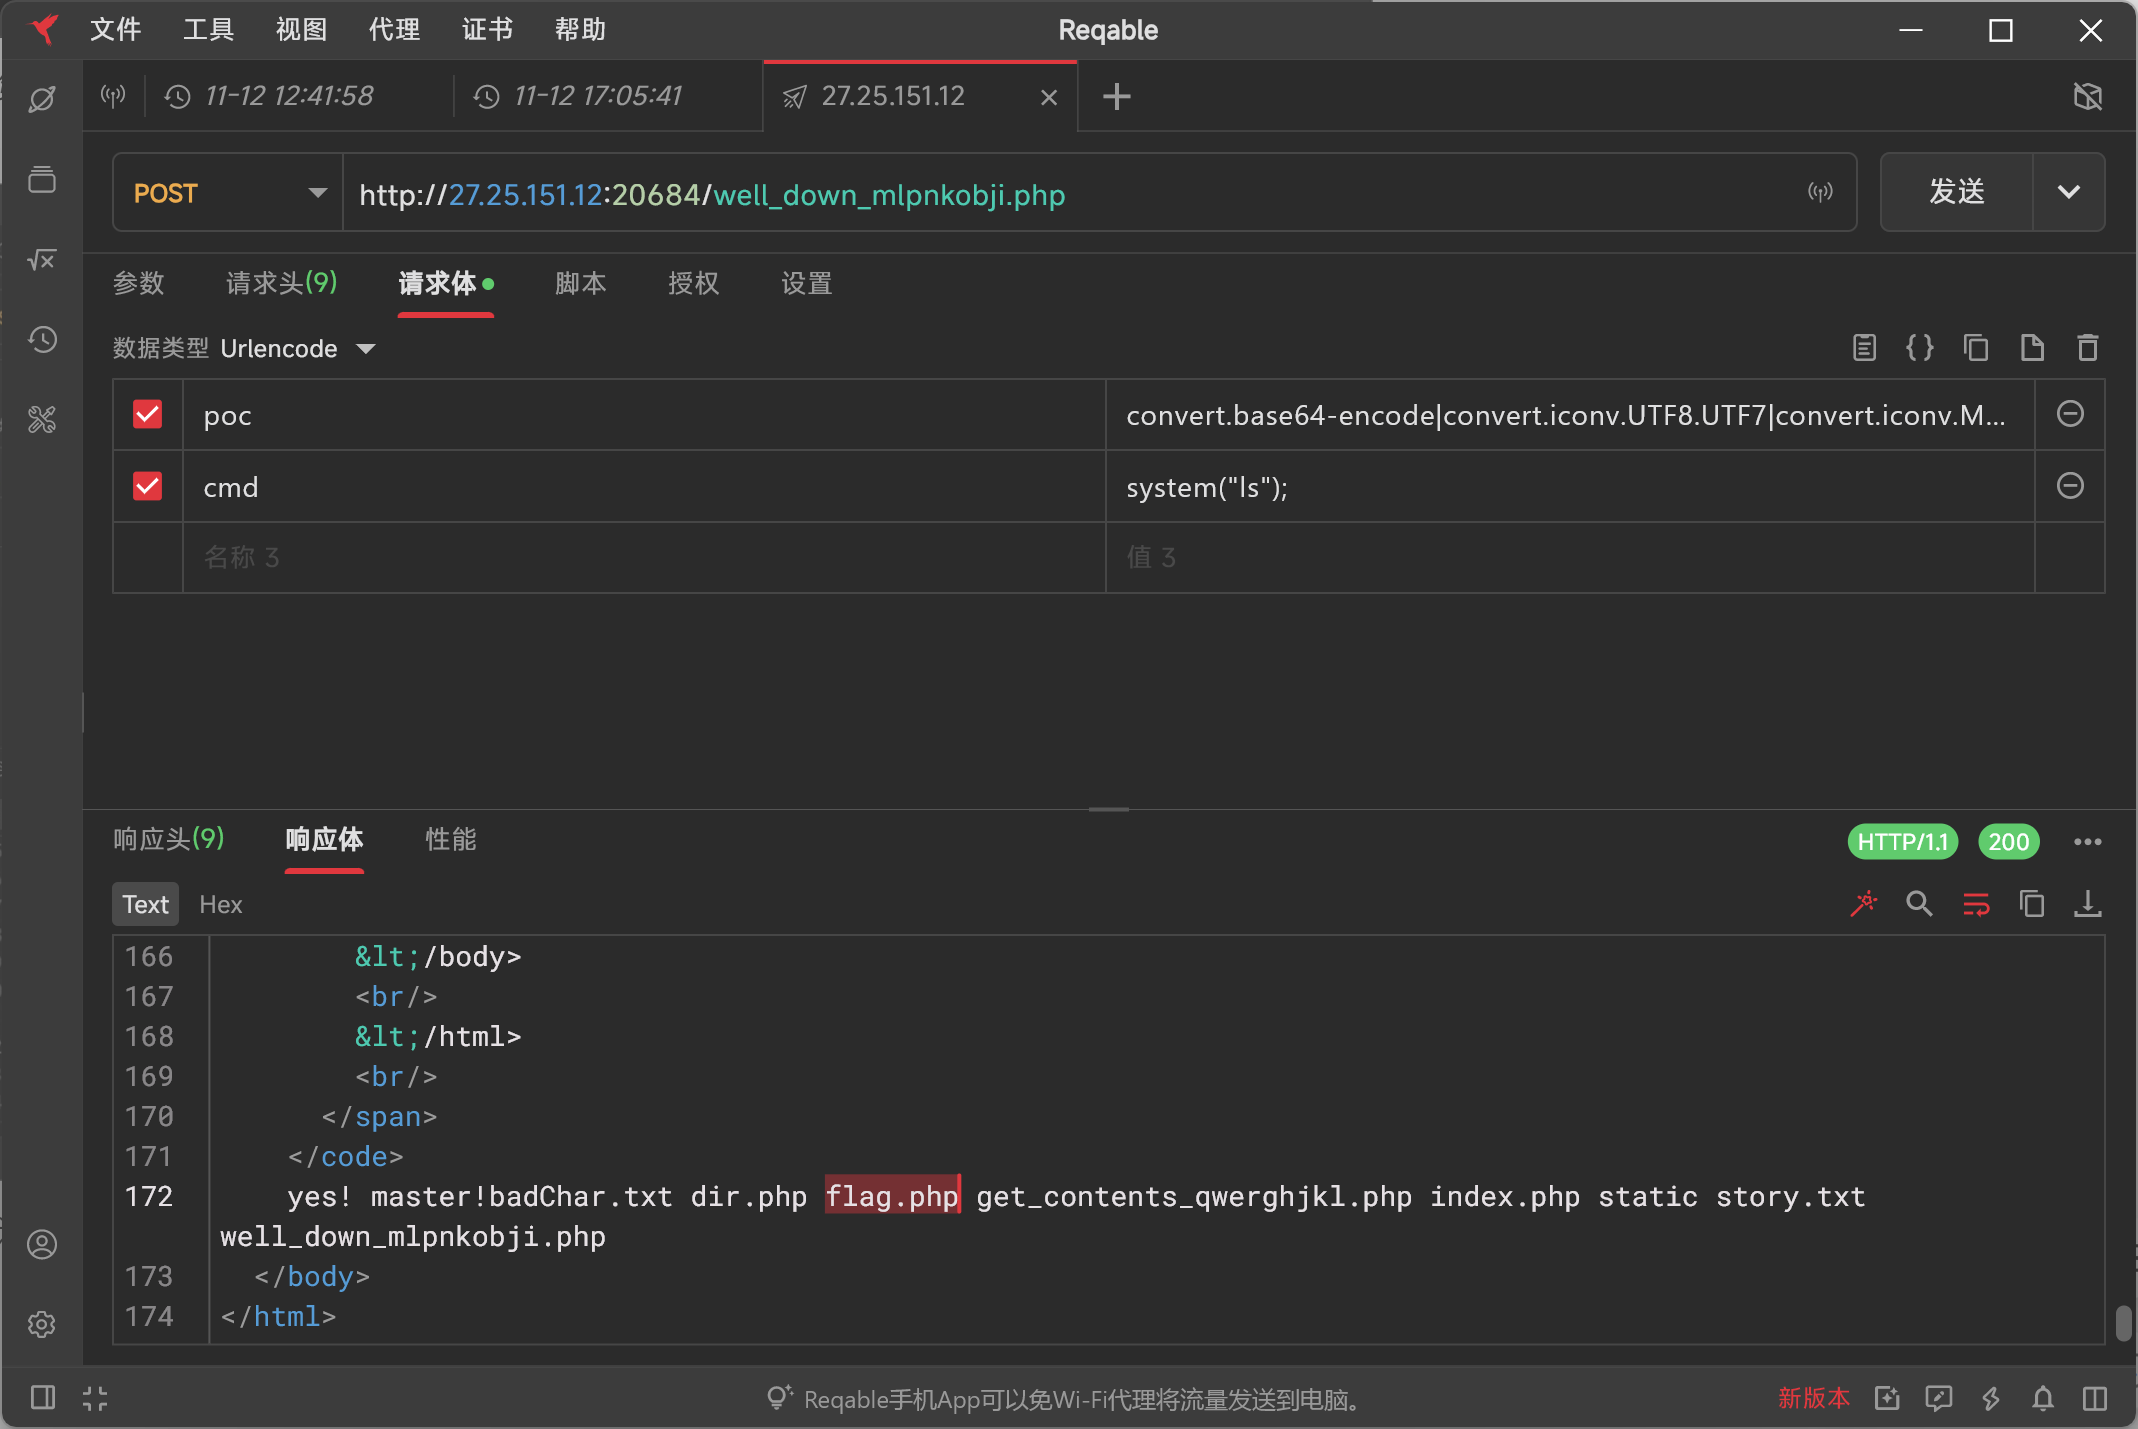Click the magic wand beautify icon

[x=1864, y=904]
